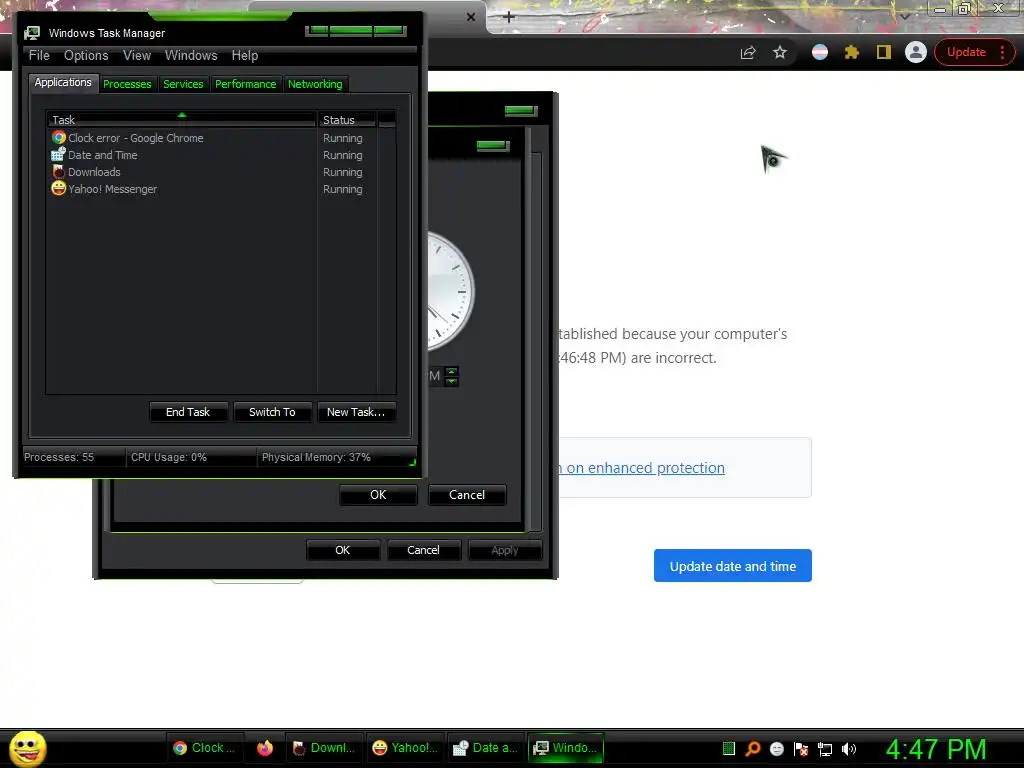
Task: Click the striped flag extension icon
Action: pyautogui.click(x=820, y=52)
